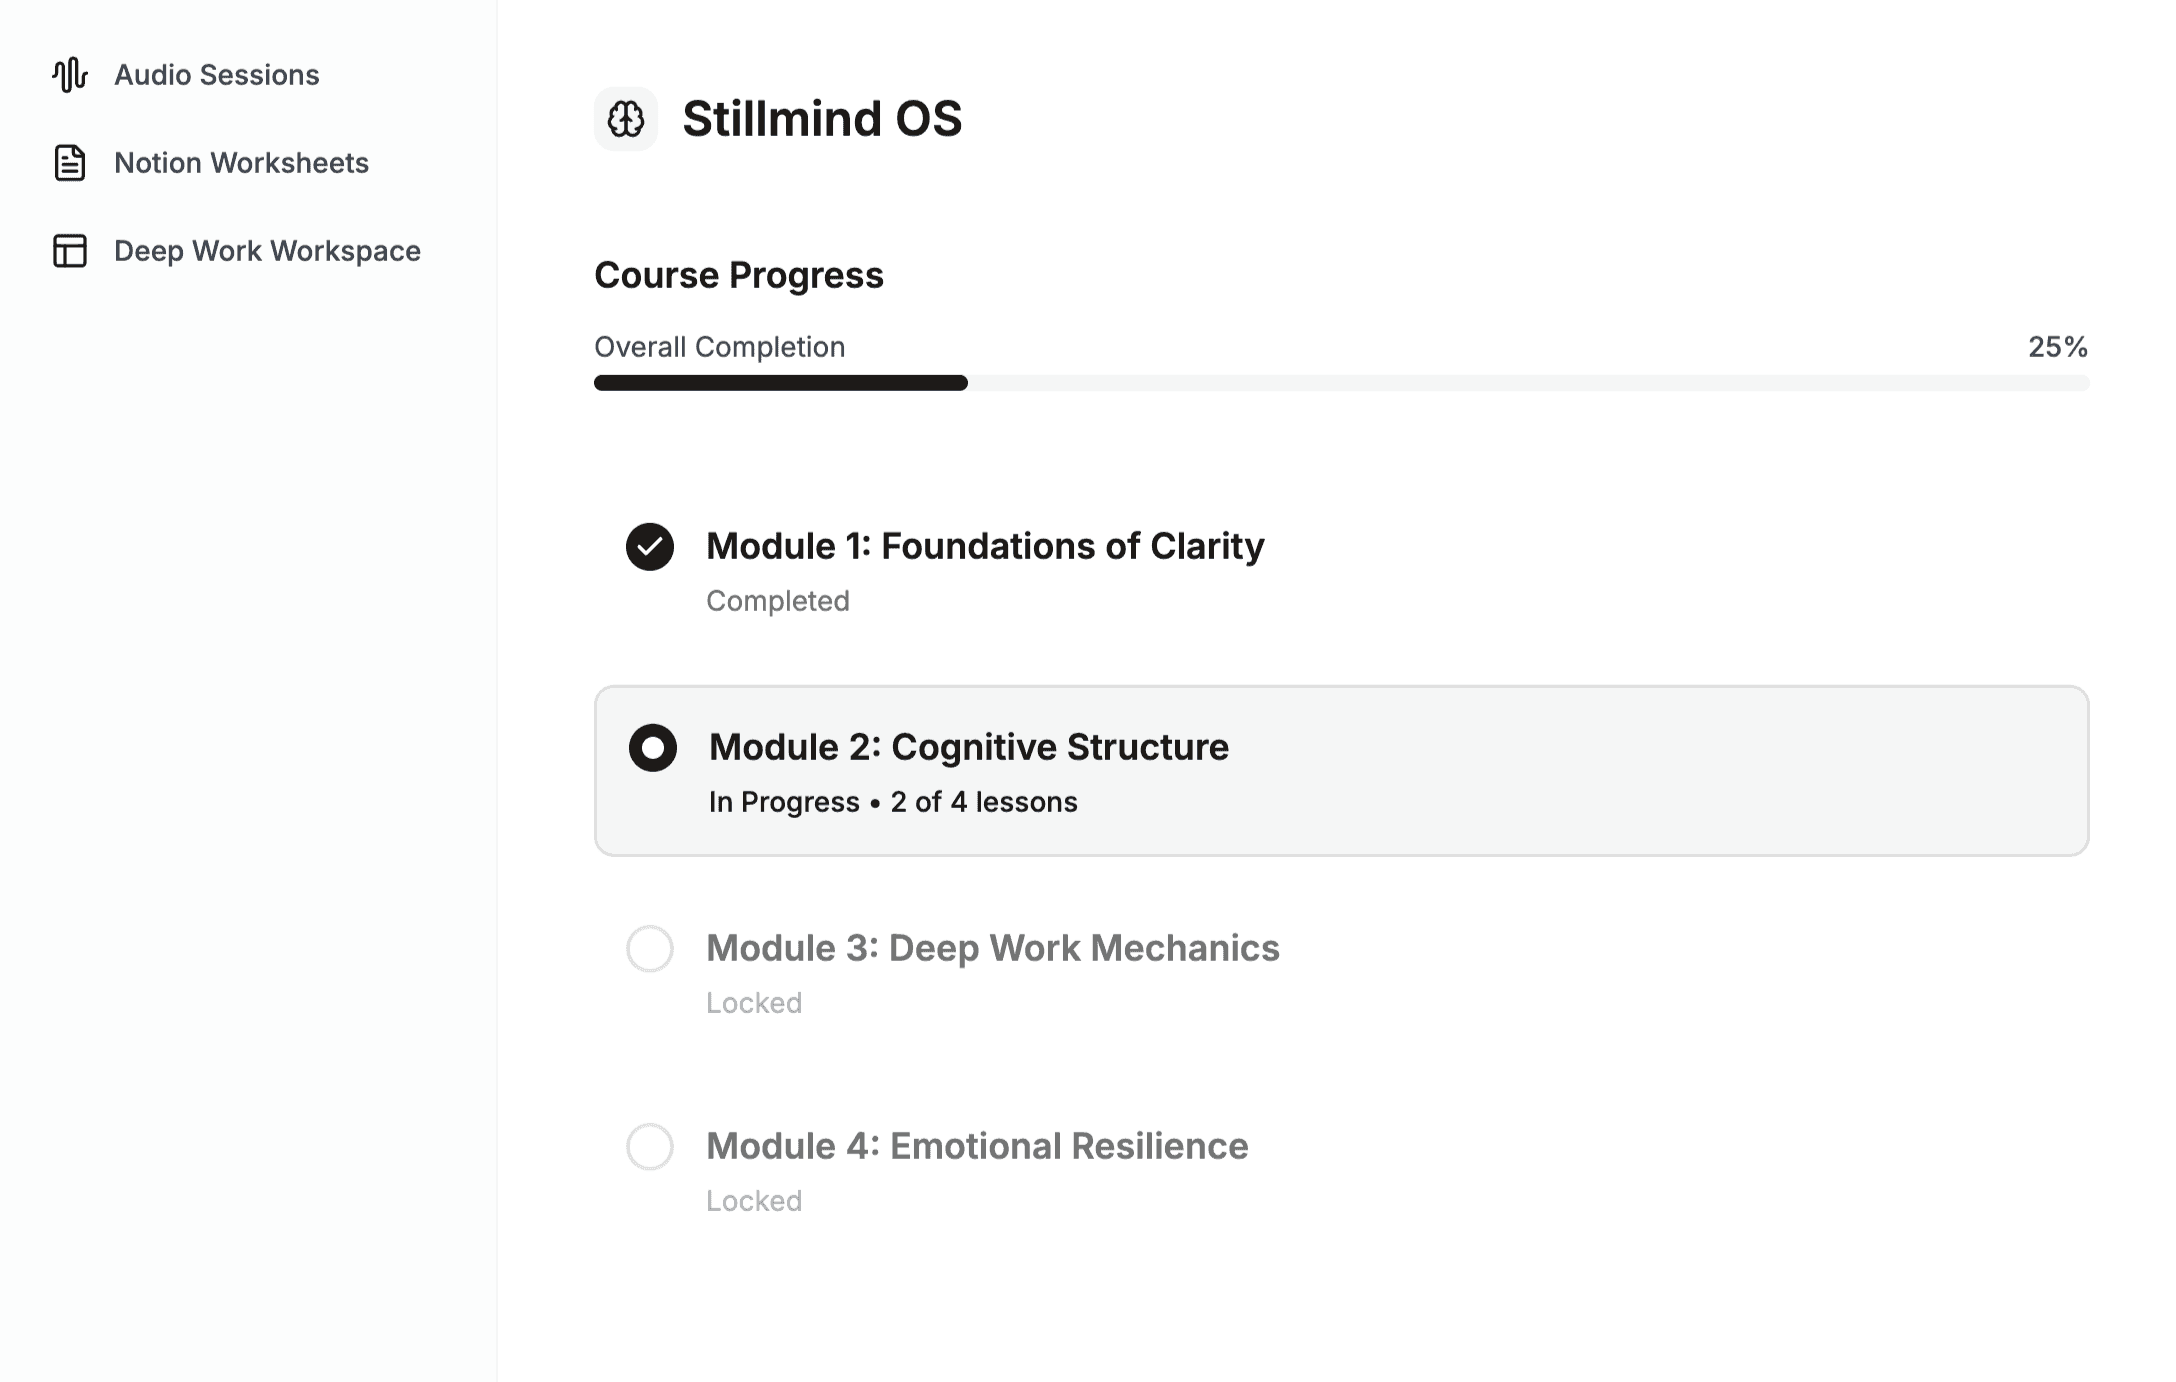Click the Notion Worksheets document icon

tap(69, 163)
